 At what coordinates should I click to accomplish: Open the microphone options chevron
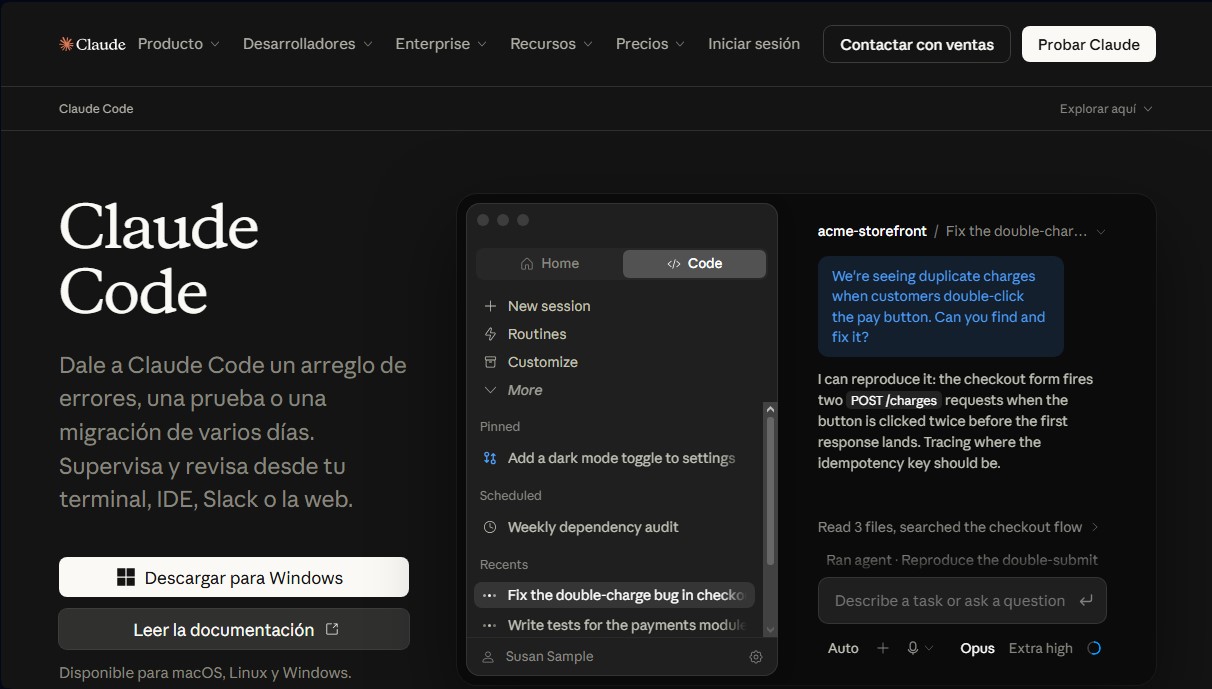929,648
